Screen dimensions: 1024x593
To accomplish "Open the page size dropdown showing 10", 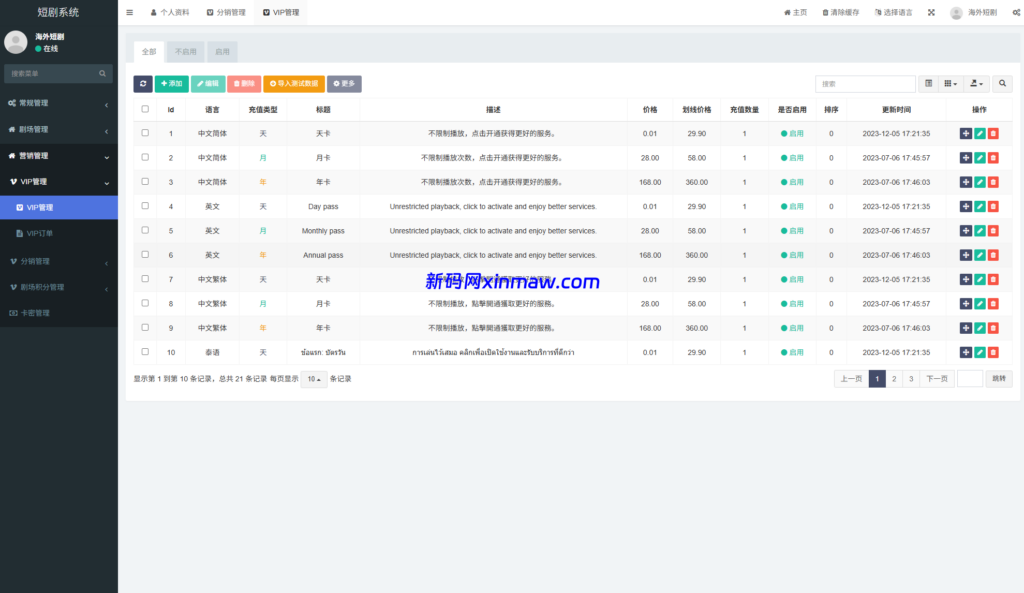I will coord(313,378).
